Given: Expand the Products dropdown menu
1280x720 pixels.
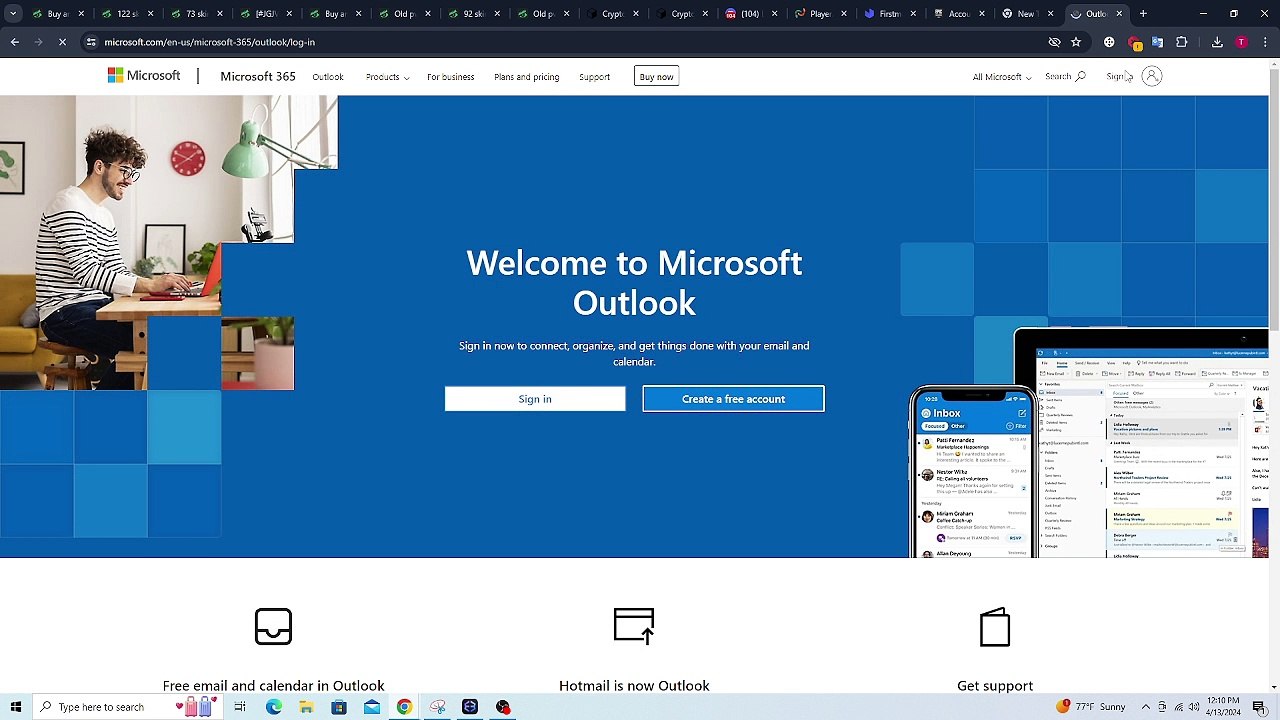Looking at the screenshot, I should 387,77.
